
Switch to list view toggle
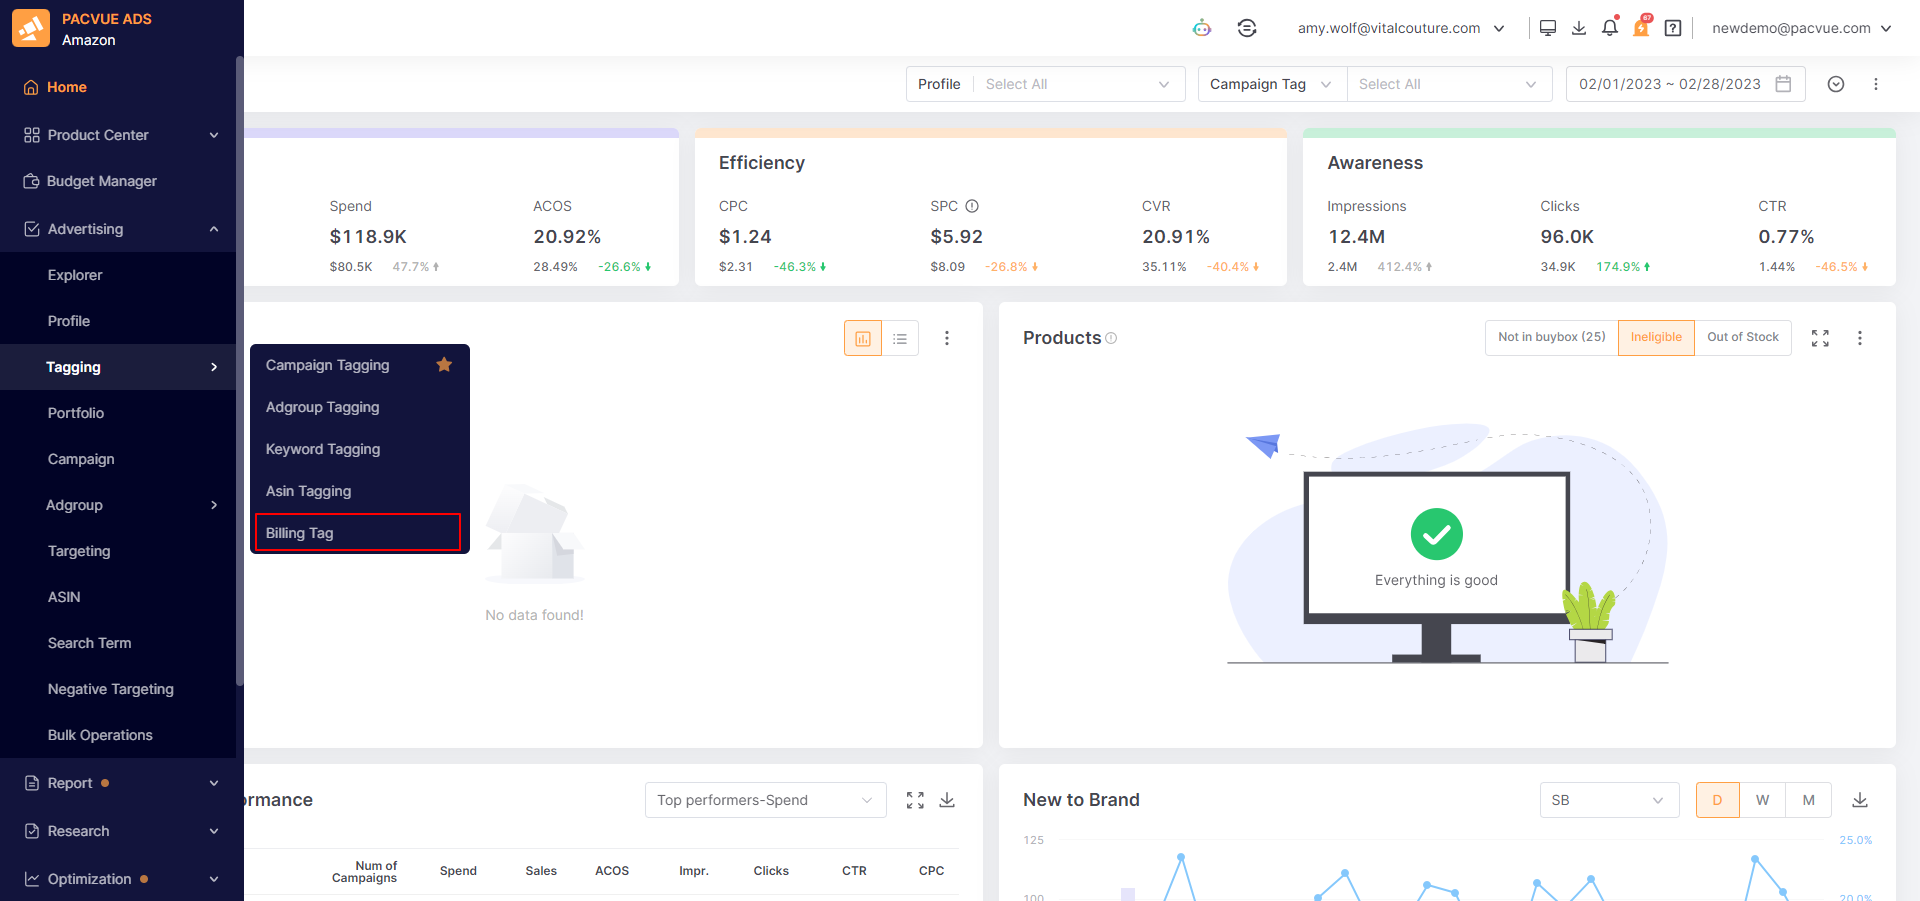[x=900, y=339]
